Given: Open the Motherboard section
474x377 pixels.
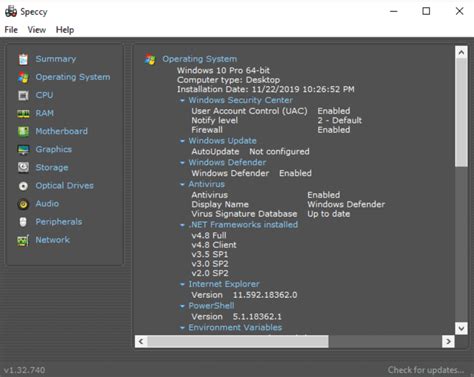Looking at the screenshot, I should (x=62, y=131).
